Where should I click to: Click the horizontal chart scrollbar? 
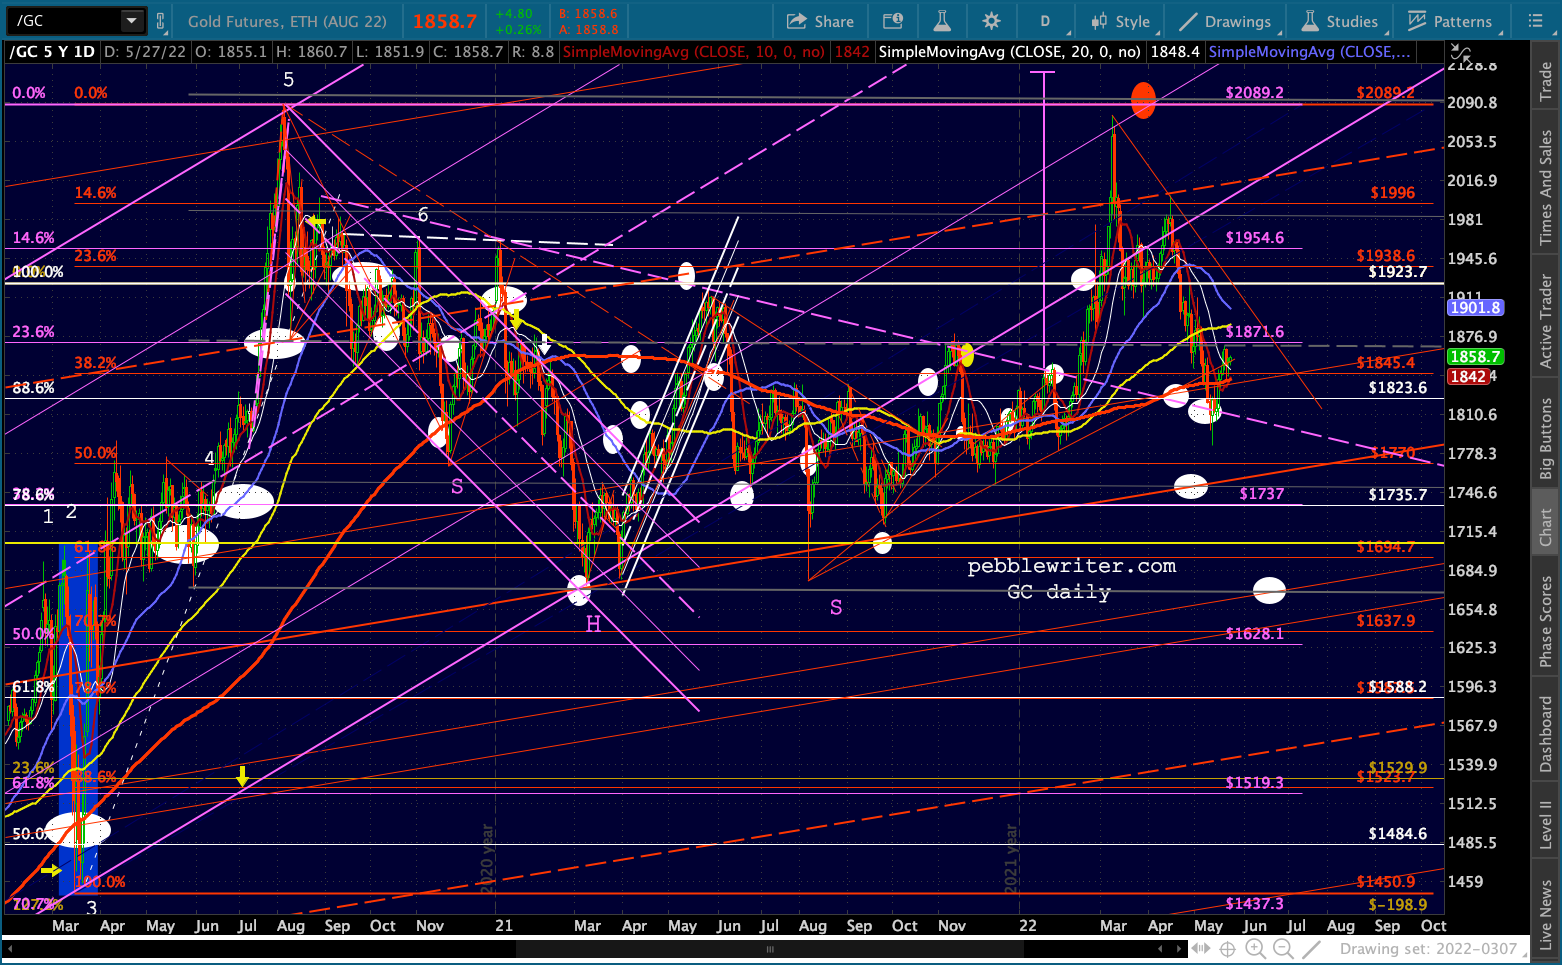[x=770, y=949]
